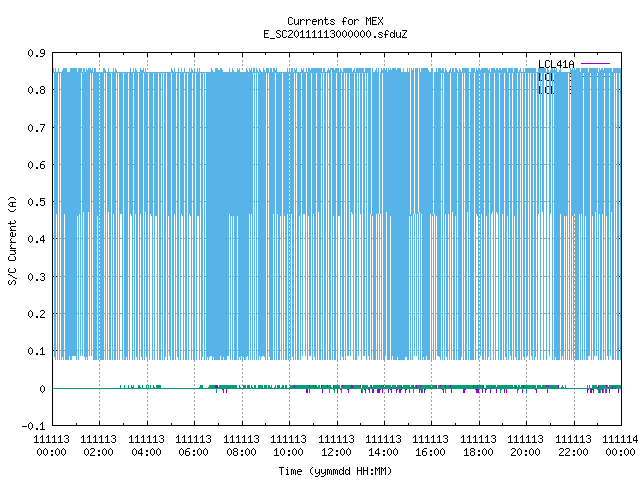Click the y-axis tick value 0.7
Screen dimensions: 640x480
click(37, 128)
